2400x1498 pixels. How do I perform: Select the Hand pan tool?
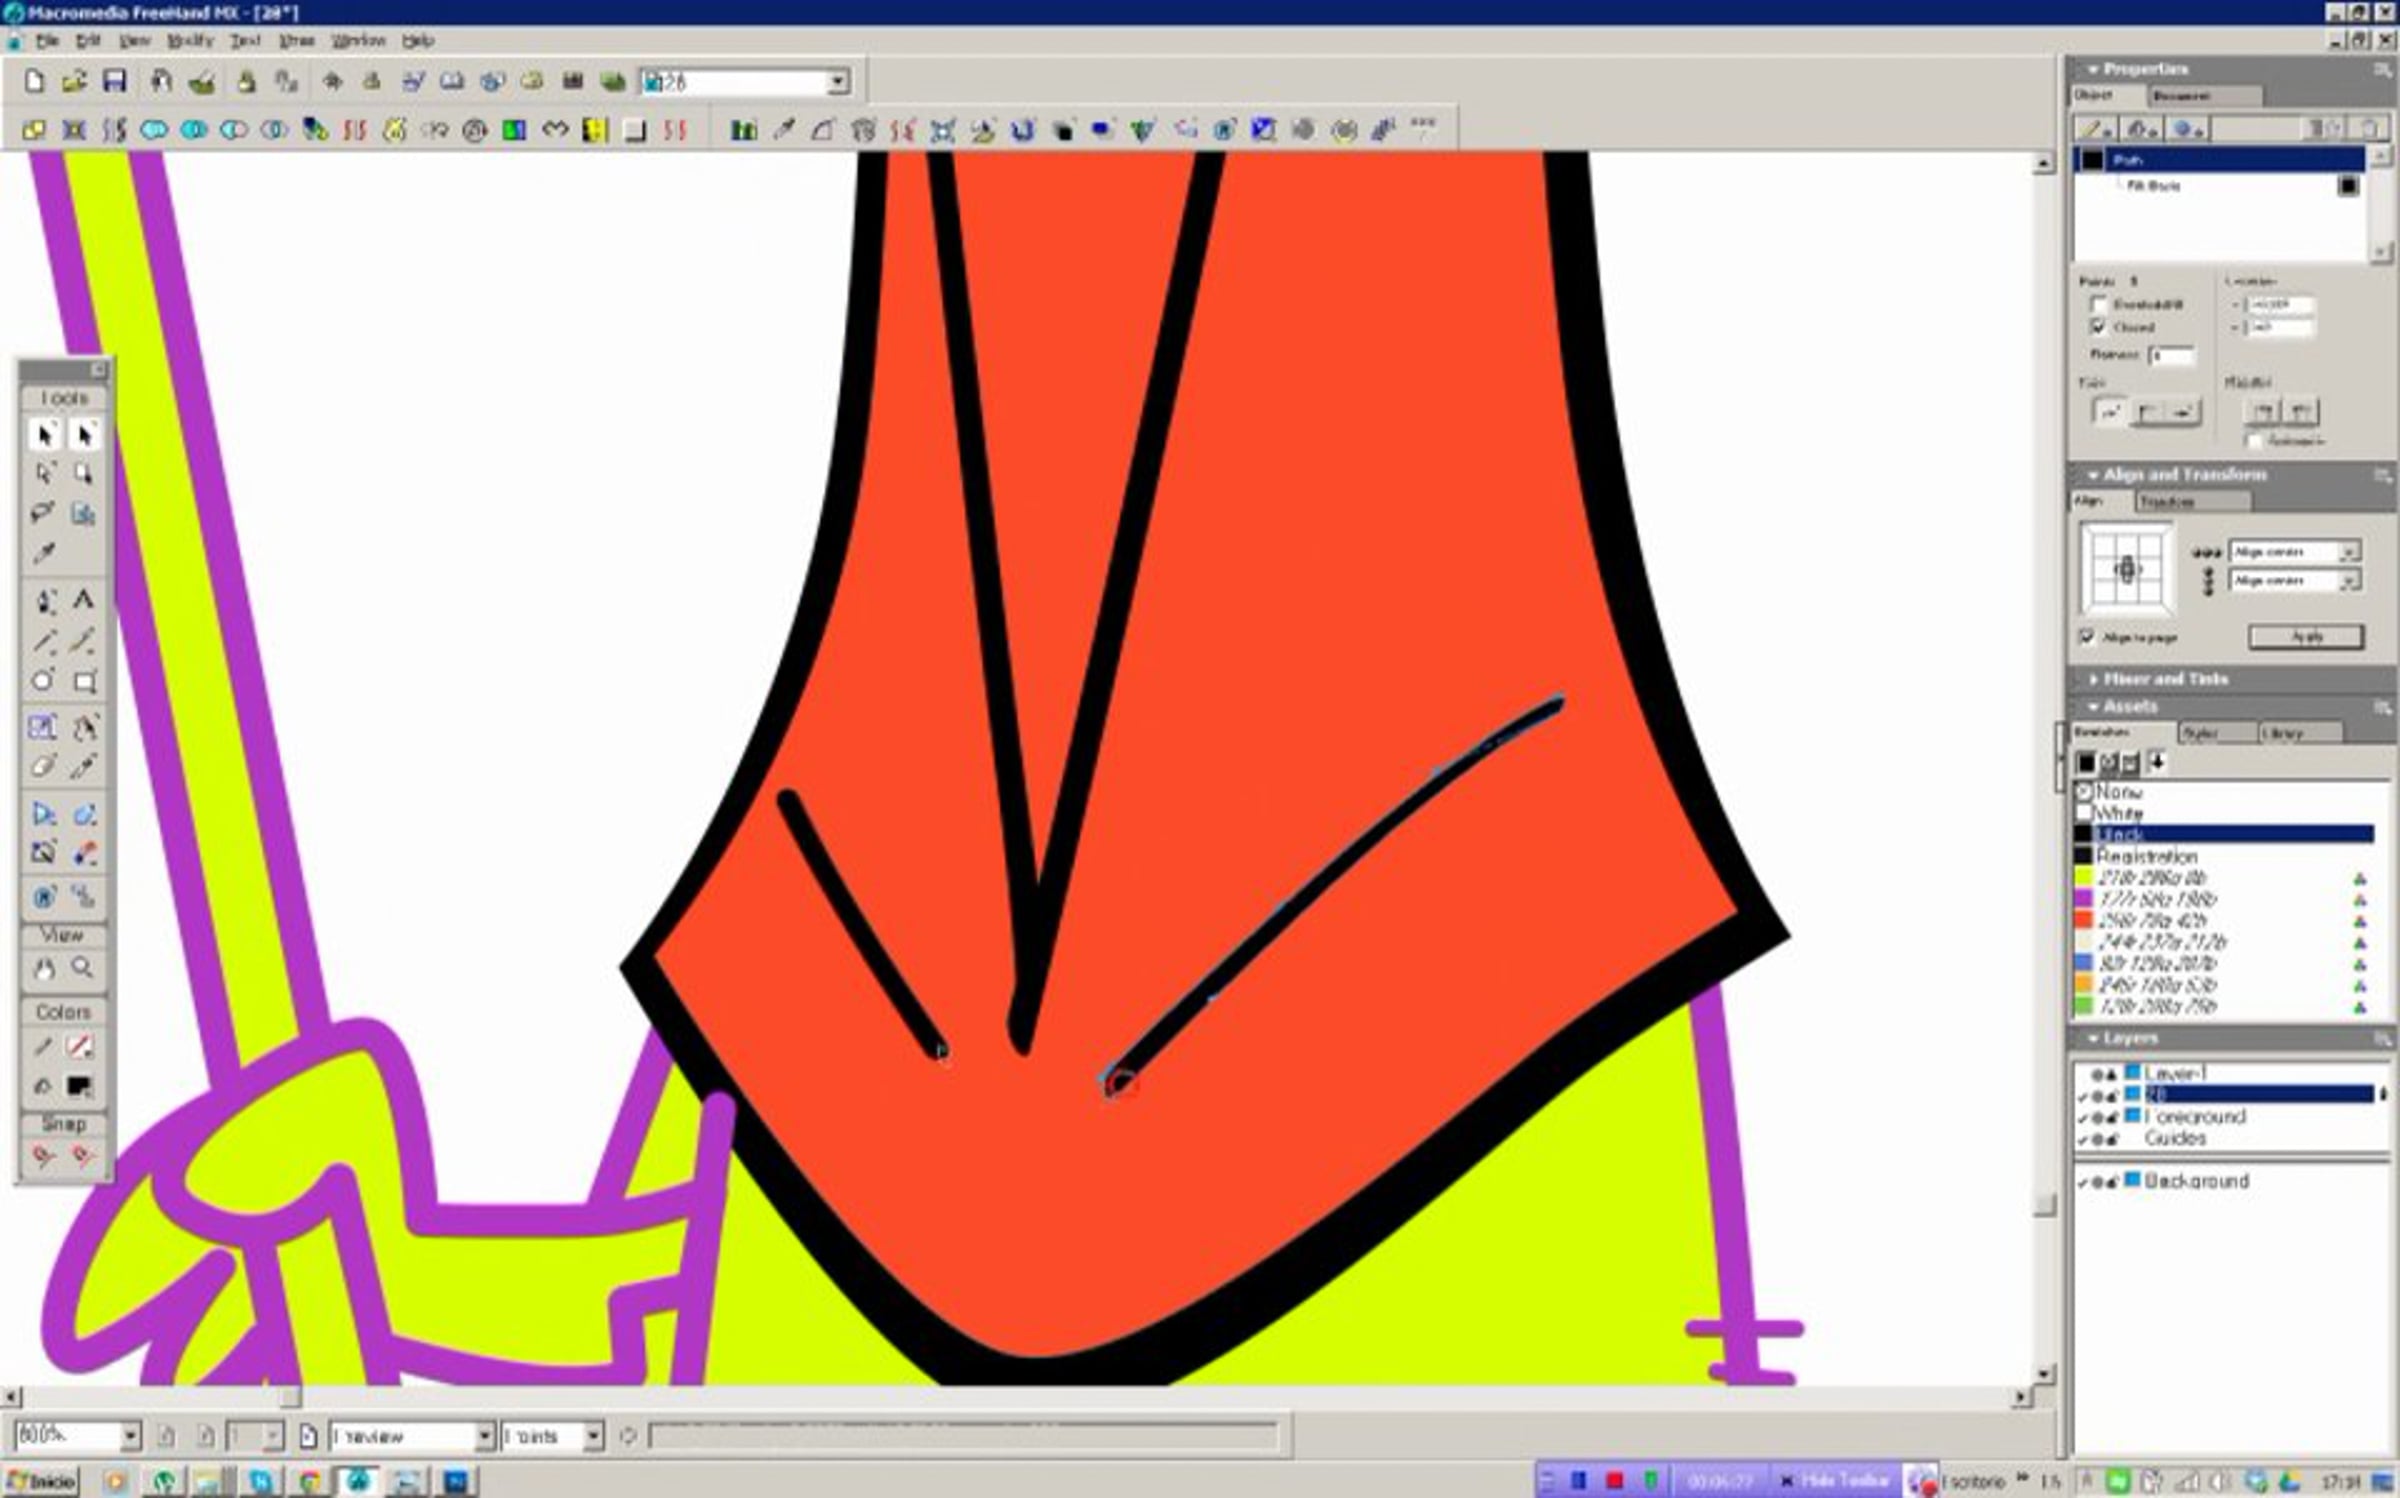pyautogui.click(x=44, y=968)
